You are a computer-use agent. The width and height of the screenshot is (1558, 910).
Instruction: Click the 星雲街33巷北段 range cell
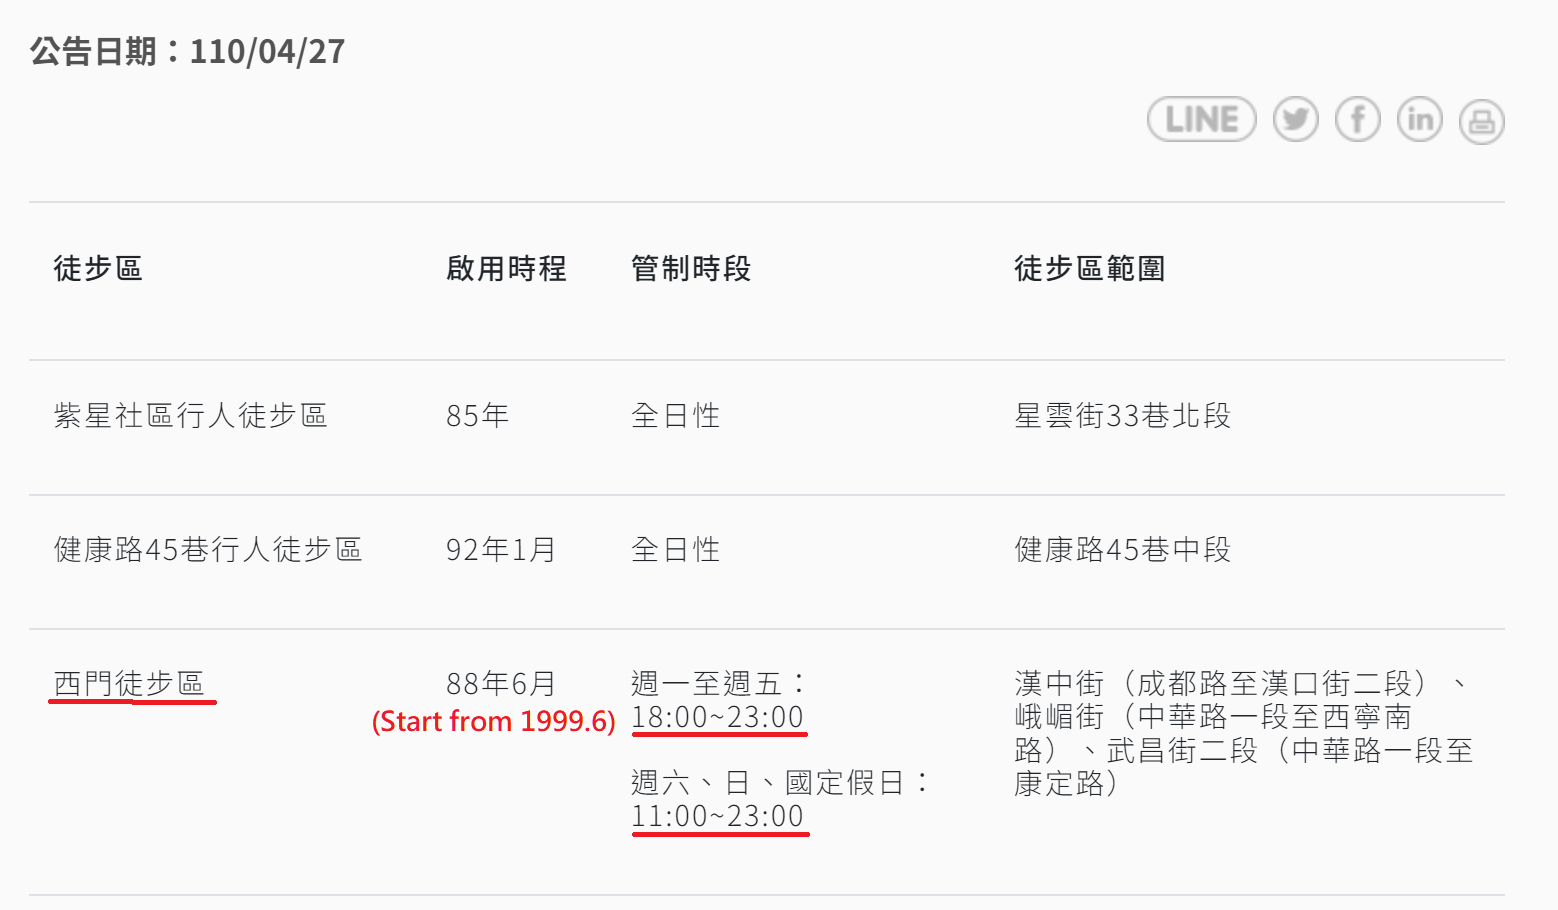pyautogui.click(x=1123, y=415)
